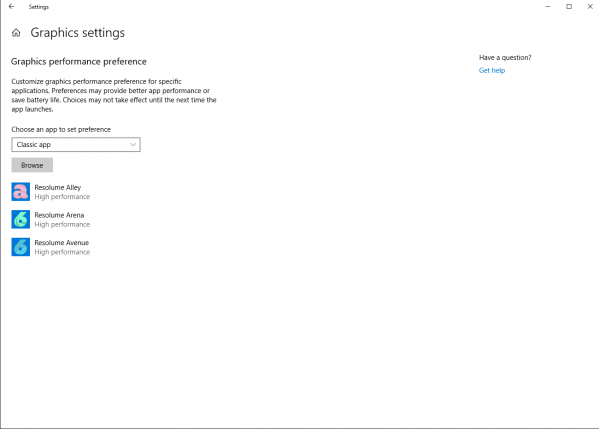Open the Classic app dropdown
The width and height of the screenshot is (599, 429).
pos(76,144)
